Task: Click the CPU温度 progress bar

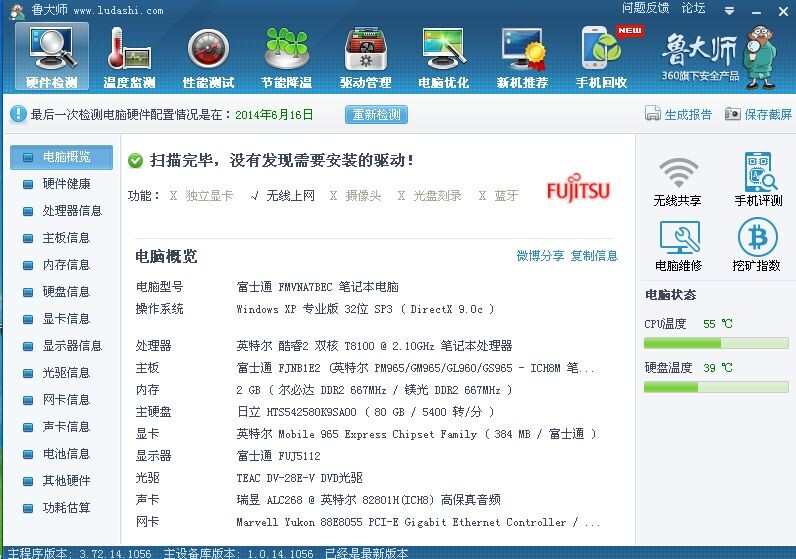Action: pyautogui.click(x=716, y=343)
